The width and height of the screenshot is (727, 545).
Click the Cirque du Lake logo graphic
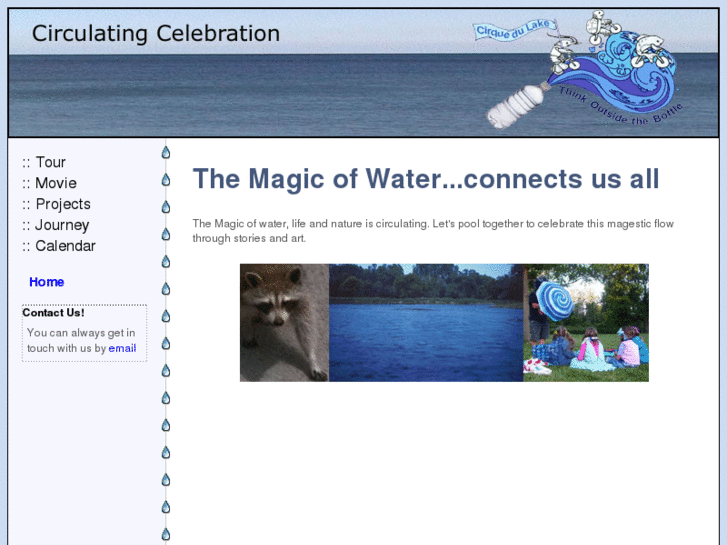click(580, 70)
